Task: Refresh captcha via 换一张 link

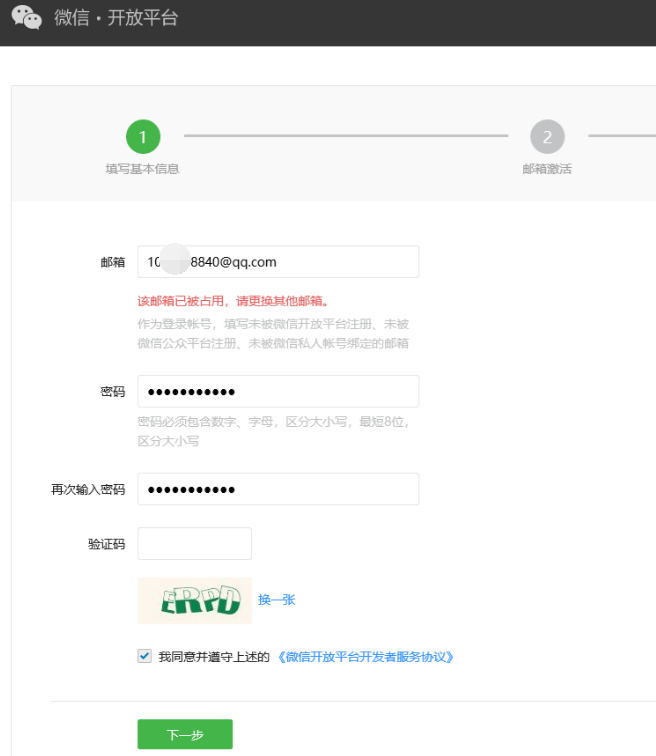Action: pyautogui.click(x=276, y=600)
